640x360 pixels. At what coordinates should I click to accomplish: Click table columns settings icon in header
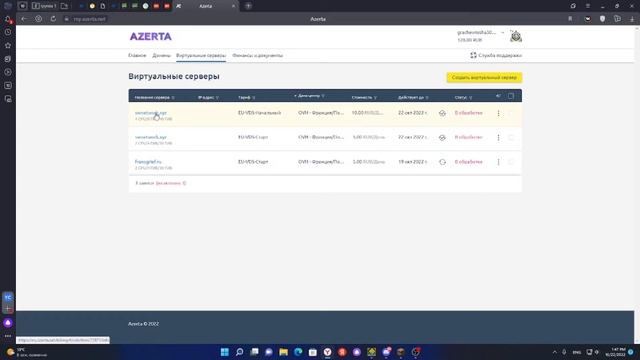pyautogui.click(x=498, y=96)
